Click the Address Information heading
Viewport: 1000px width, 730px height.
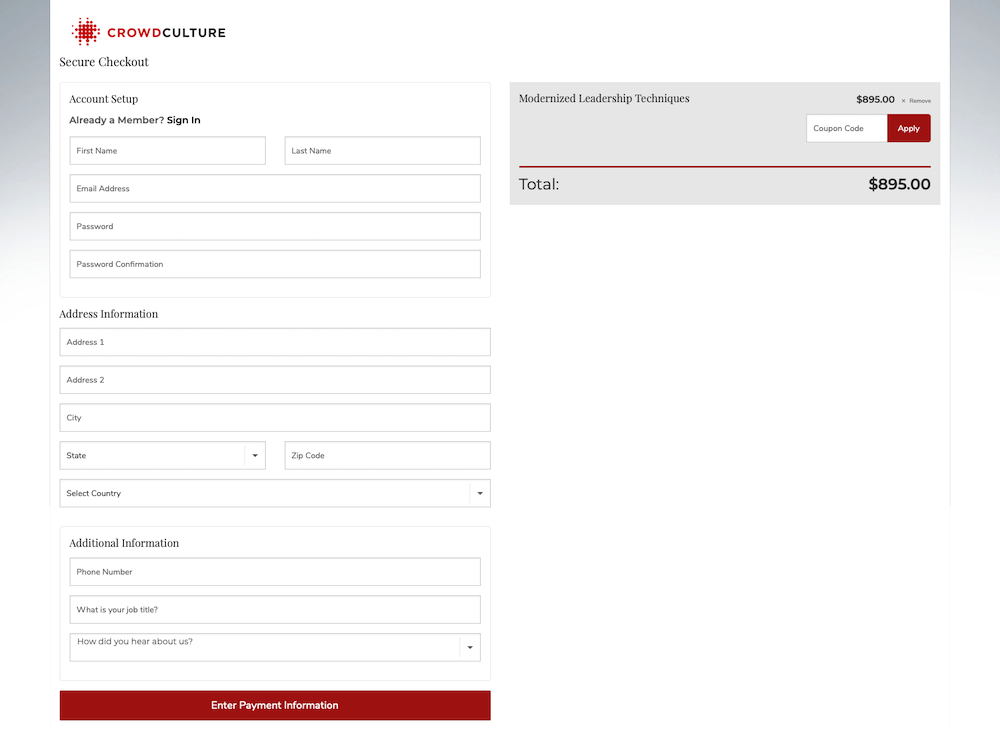[108, 314]
